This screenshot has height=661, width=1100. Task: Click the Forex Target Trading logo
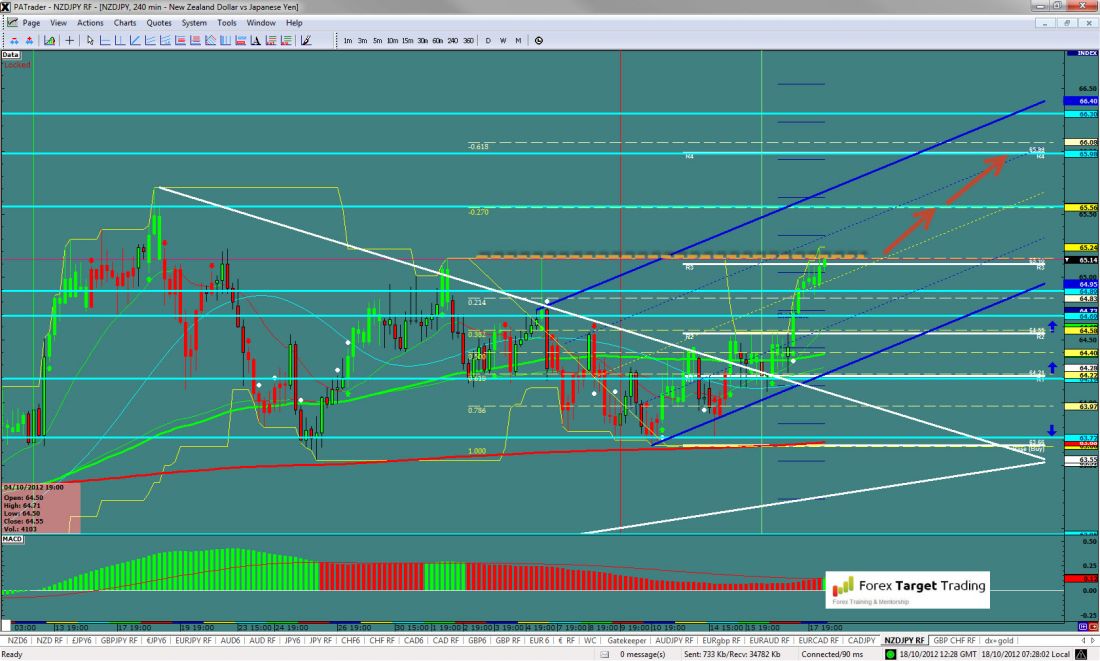click(908, 590)
